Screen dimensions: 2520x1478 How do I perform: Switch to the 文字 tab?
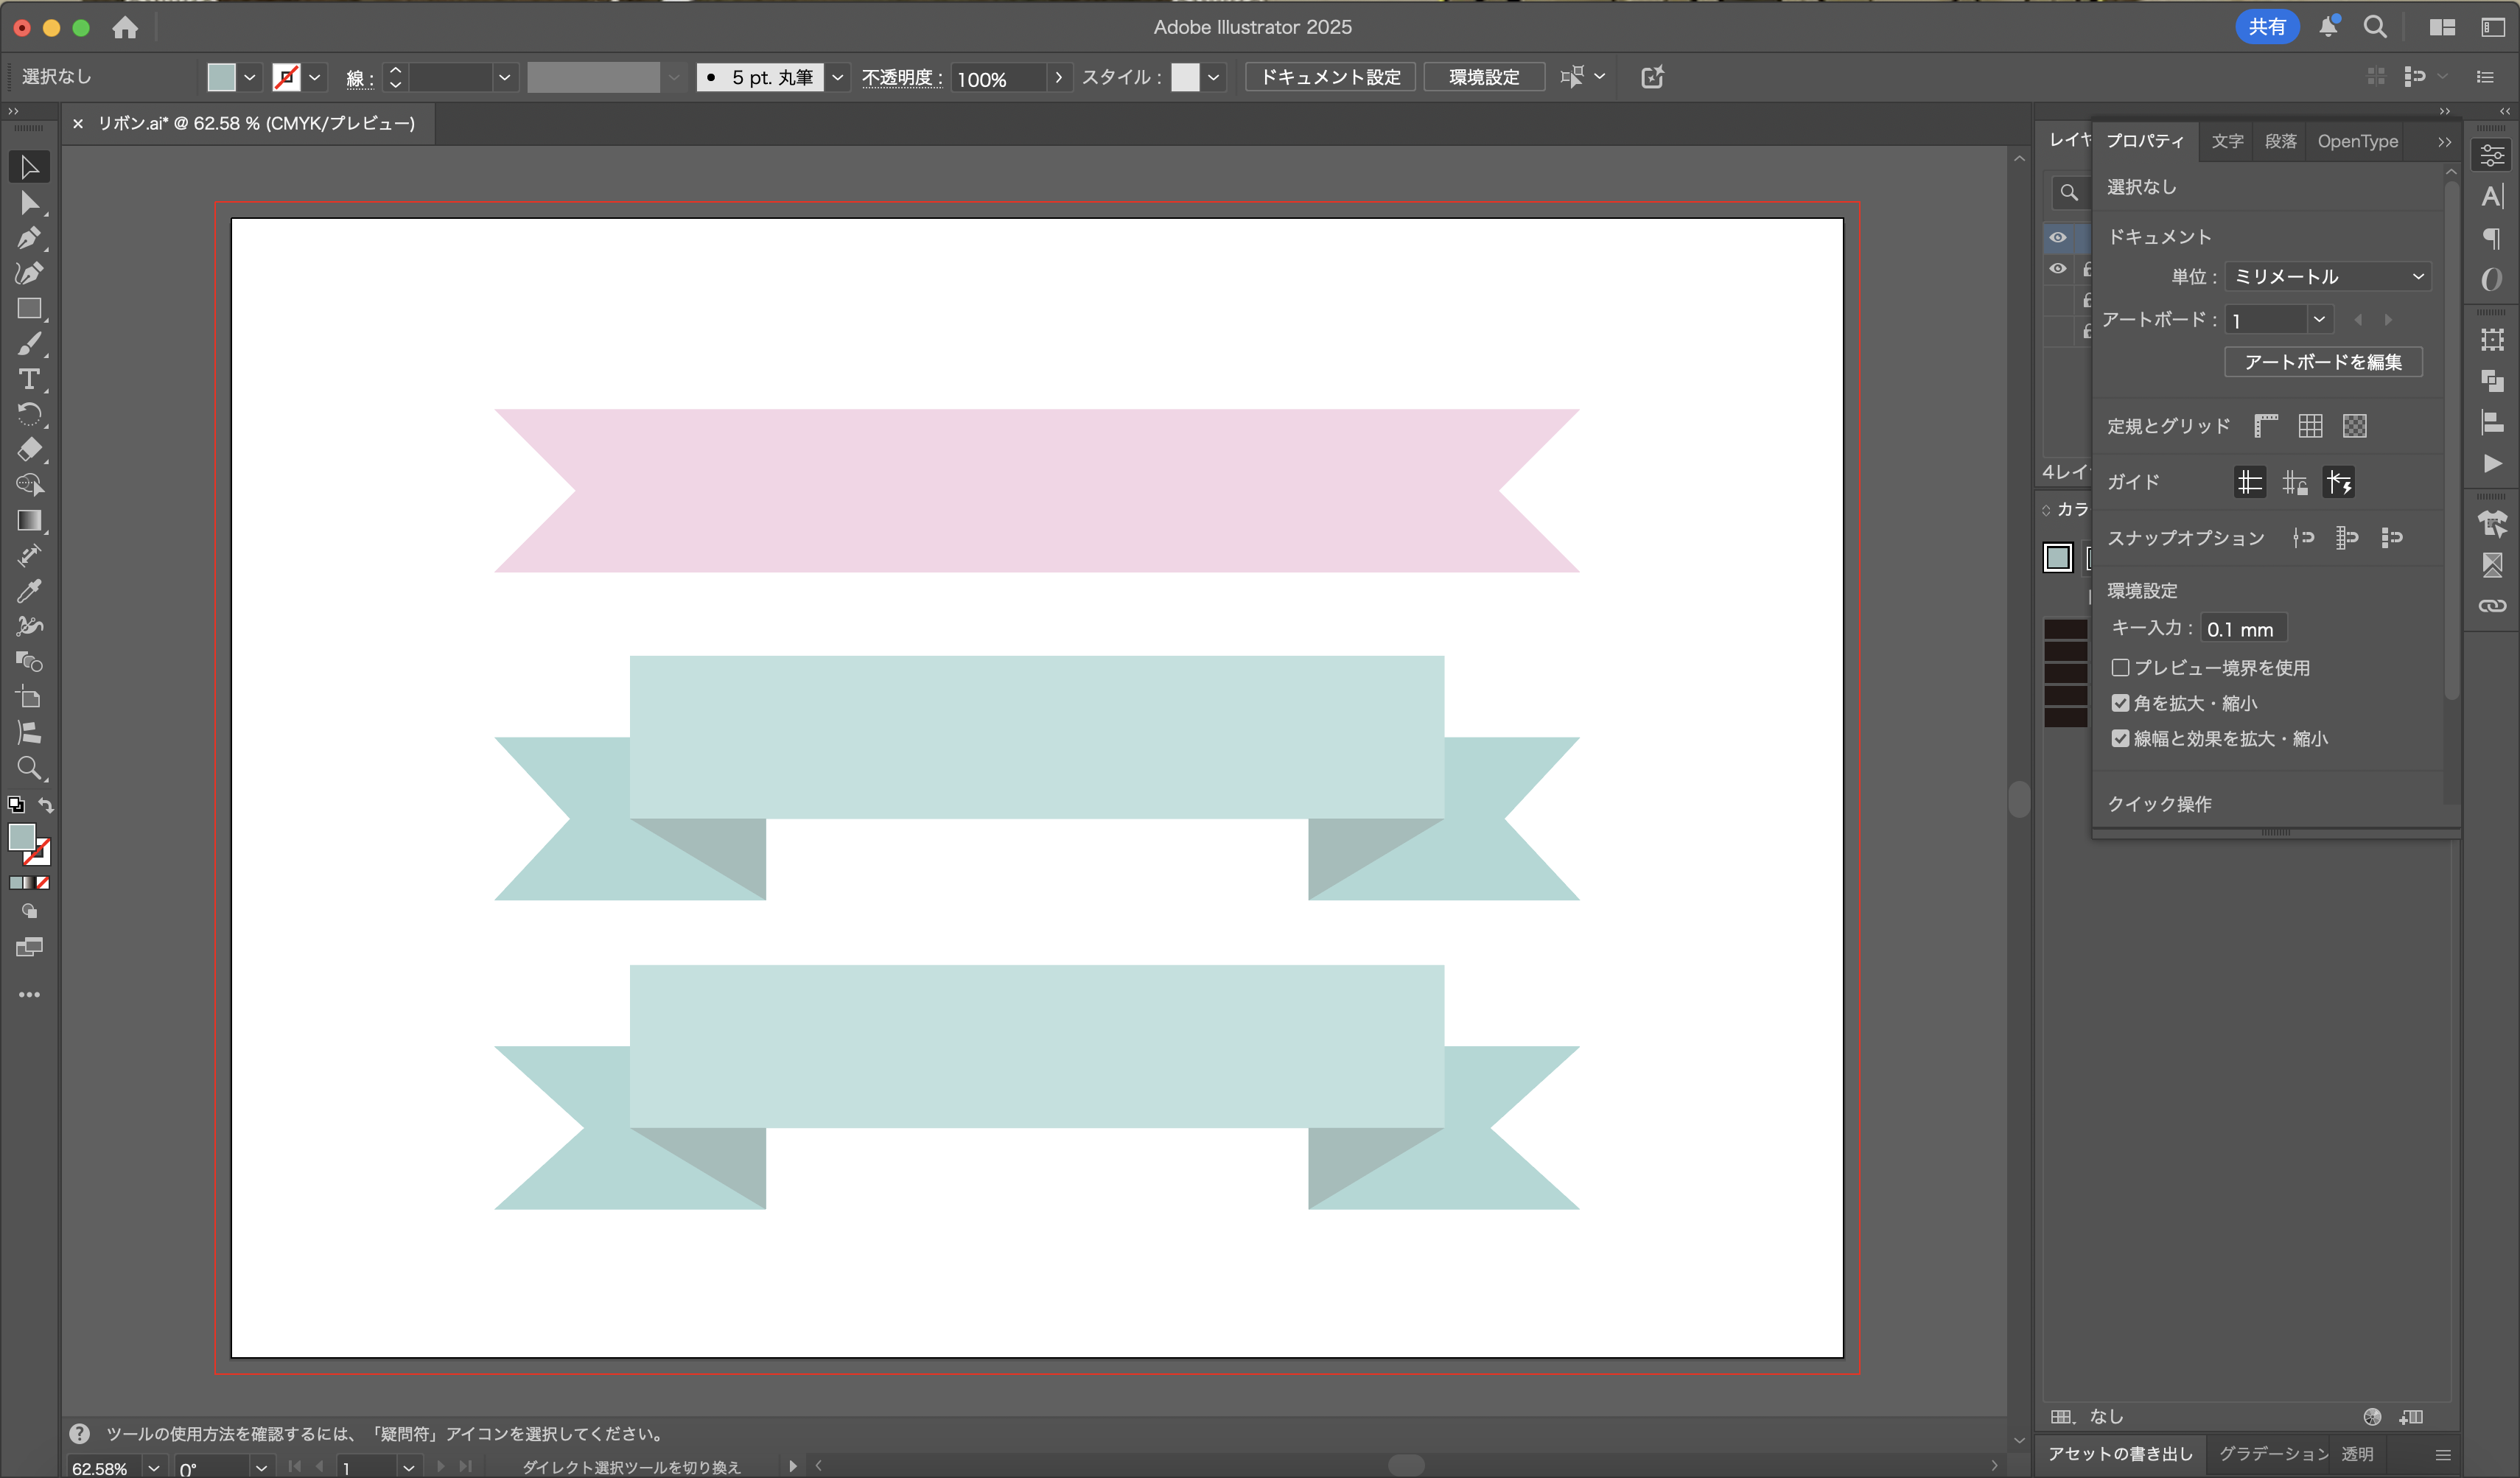2227,141
